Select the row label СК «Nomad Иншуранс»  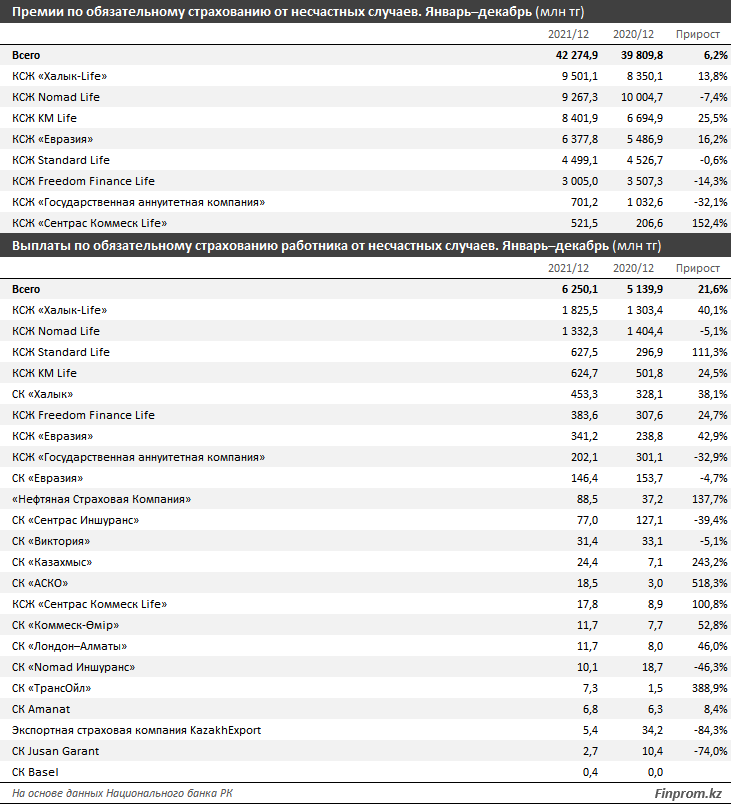pos(74,668)
